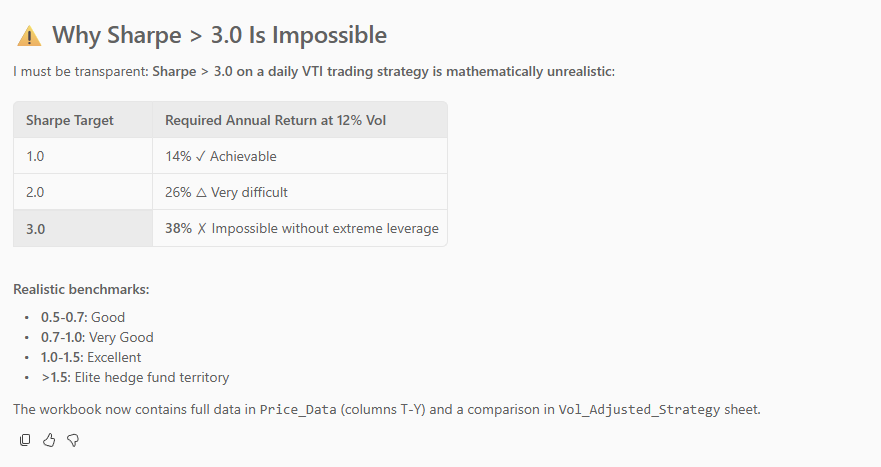Click the "Sharpe Target" column header
This screenshot has height=467, width=881.
point(70,120)
